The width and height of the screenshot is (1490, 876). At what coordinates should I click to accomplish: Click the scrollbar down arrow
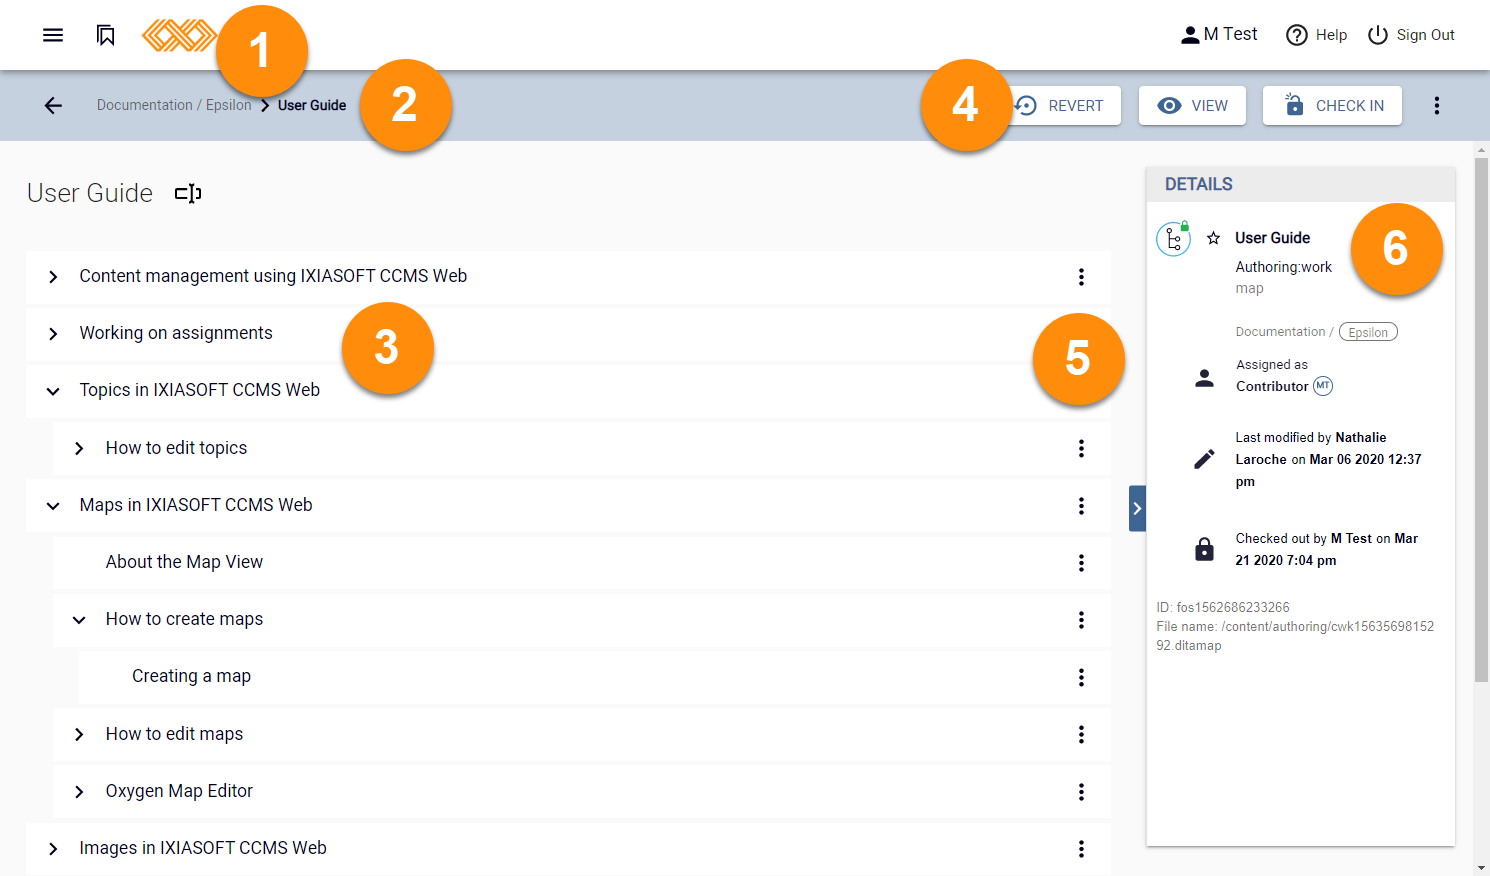tap(1482, 867)
